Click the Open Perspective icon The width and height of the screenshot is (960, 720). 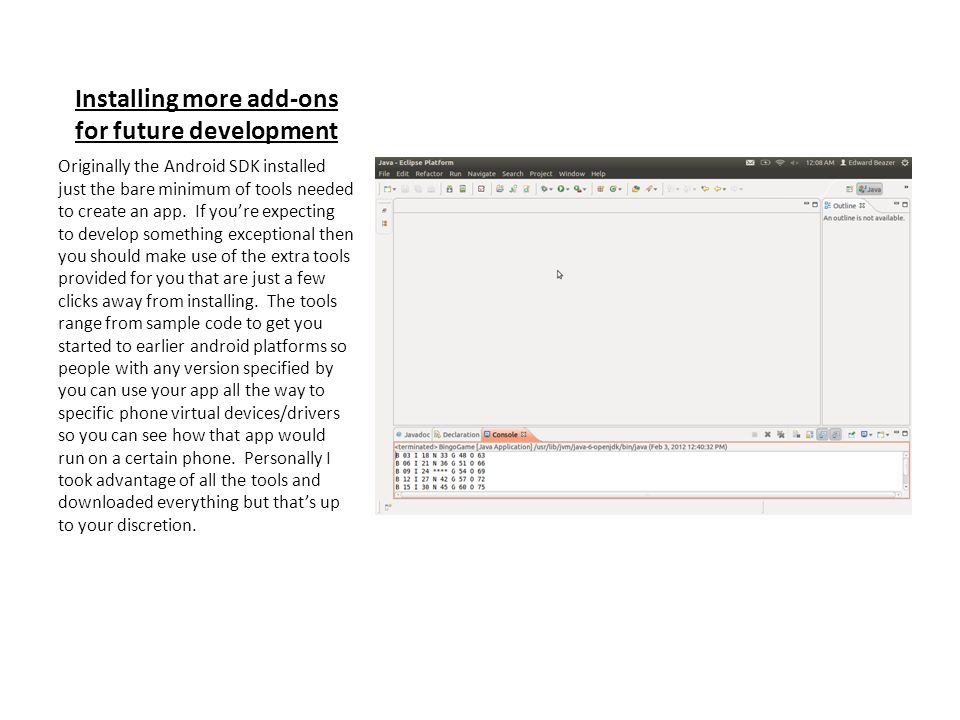point(849,189)
